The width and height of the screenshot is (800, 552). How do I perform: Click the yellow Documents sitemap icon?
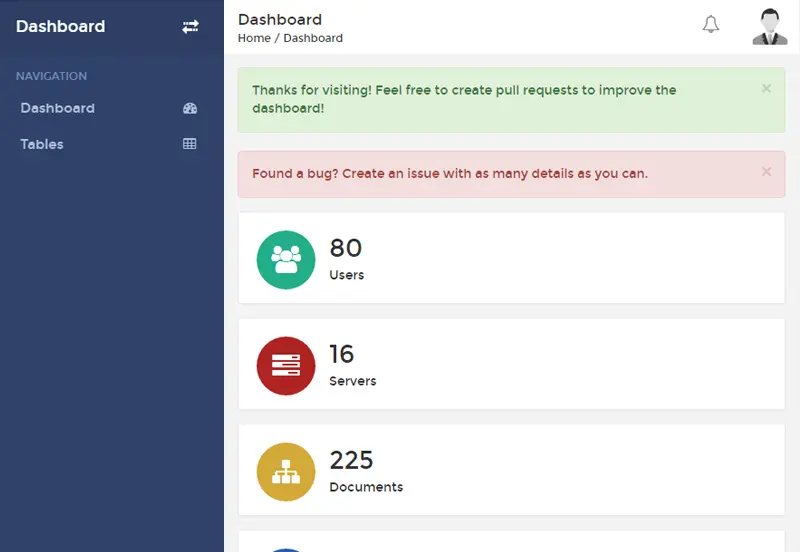tap(286, 472)
